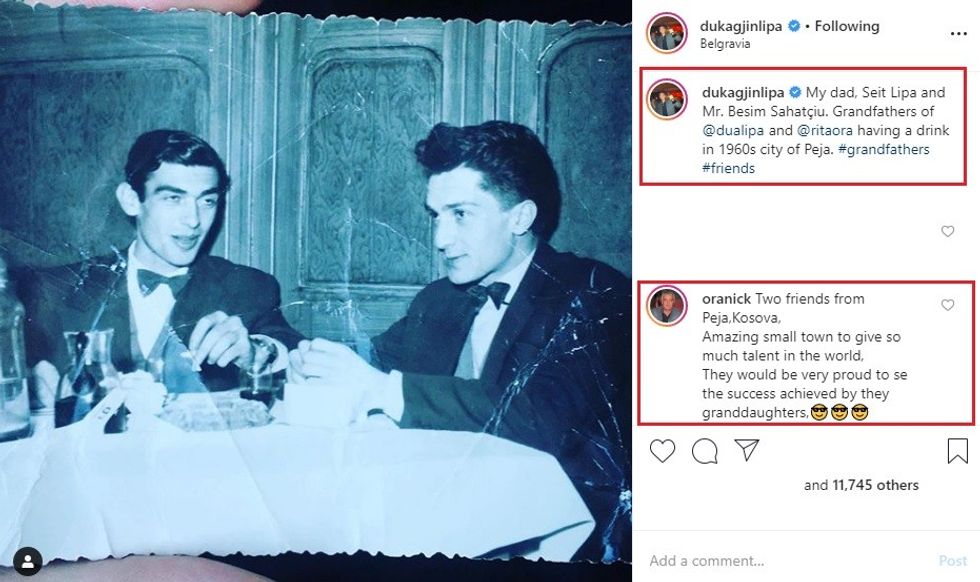Viewport: 980px width, 582px height.
Task: Open the #friends hashtag
Action: click(x=728, y=168)
